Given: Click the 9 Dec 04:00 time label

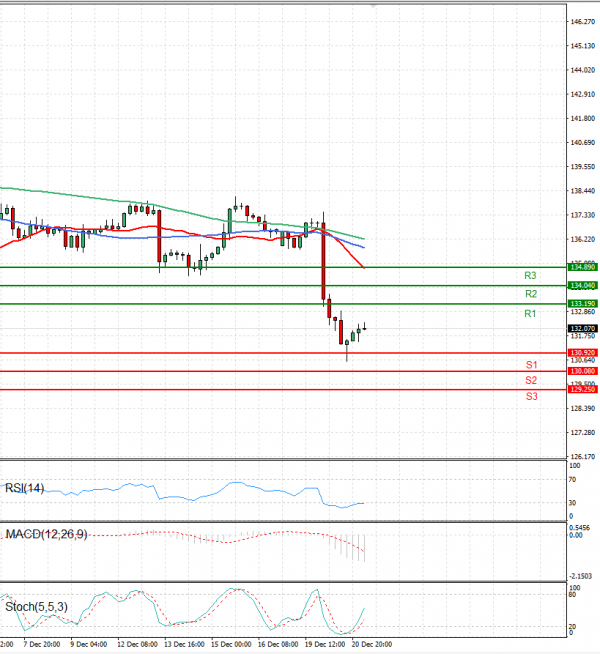Looking at the screenshot, I should [x=88, y=644].
